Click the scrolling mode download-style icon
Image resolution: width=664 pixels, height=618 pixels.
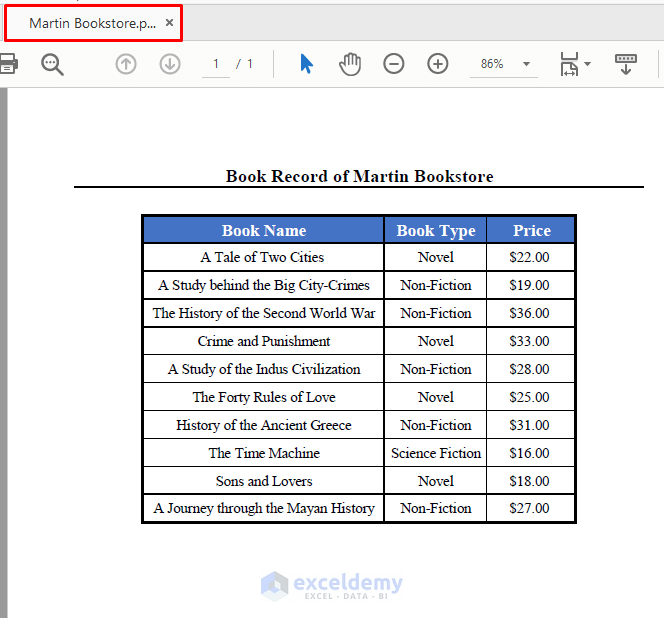[625, 64]
